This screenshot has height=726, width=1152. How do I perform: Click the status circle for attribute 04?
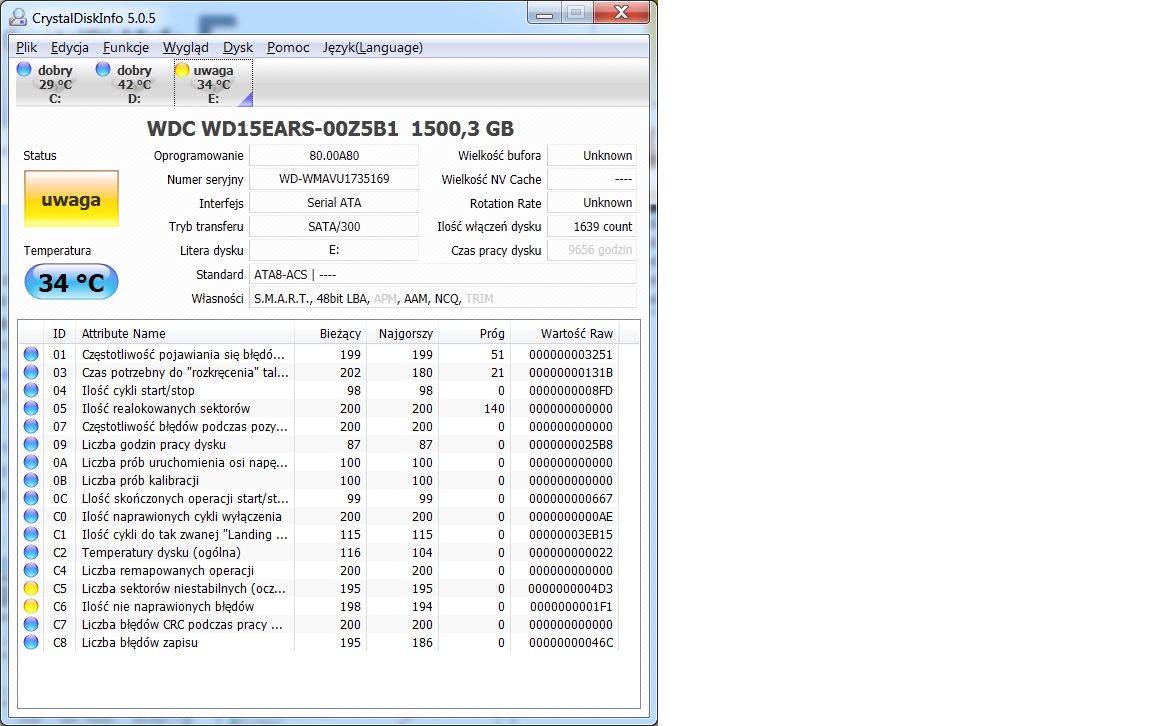click(x=31, y=390)
